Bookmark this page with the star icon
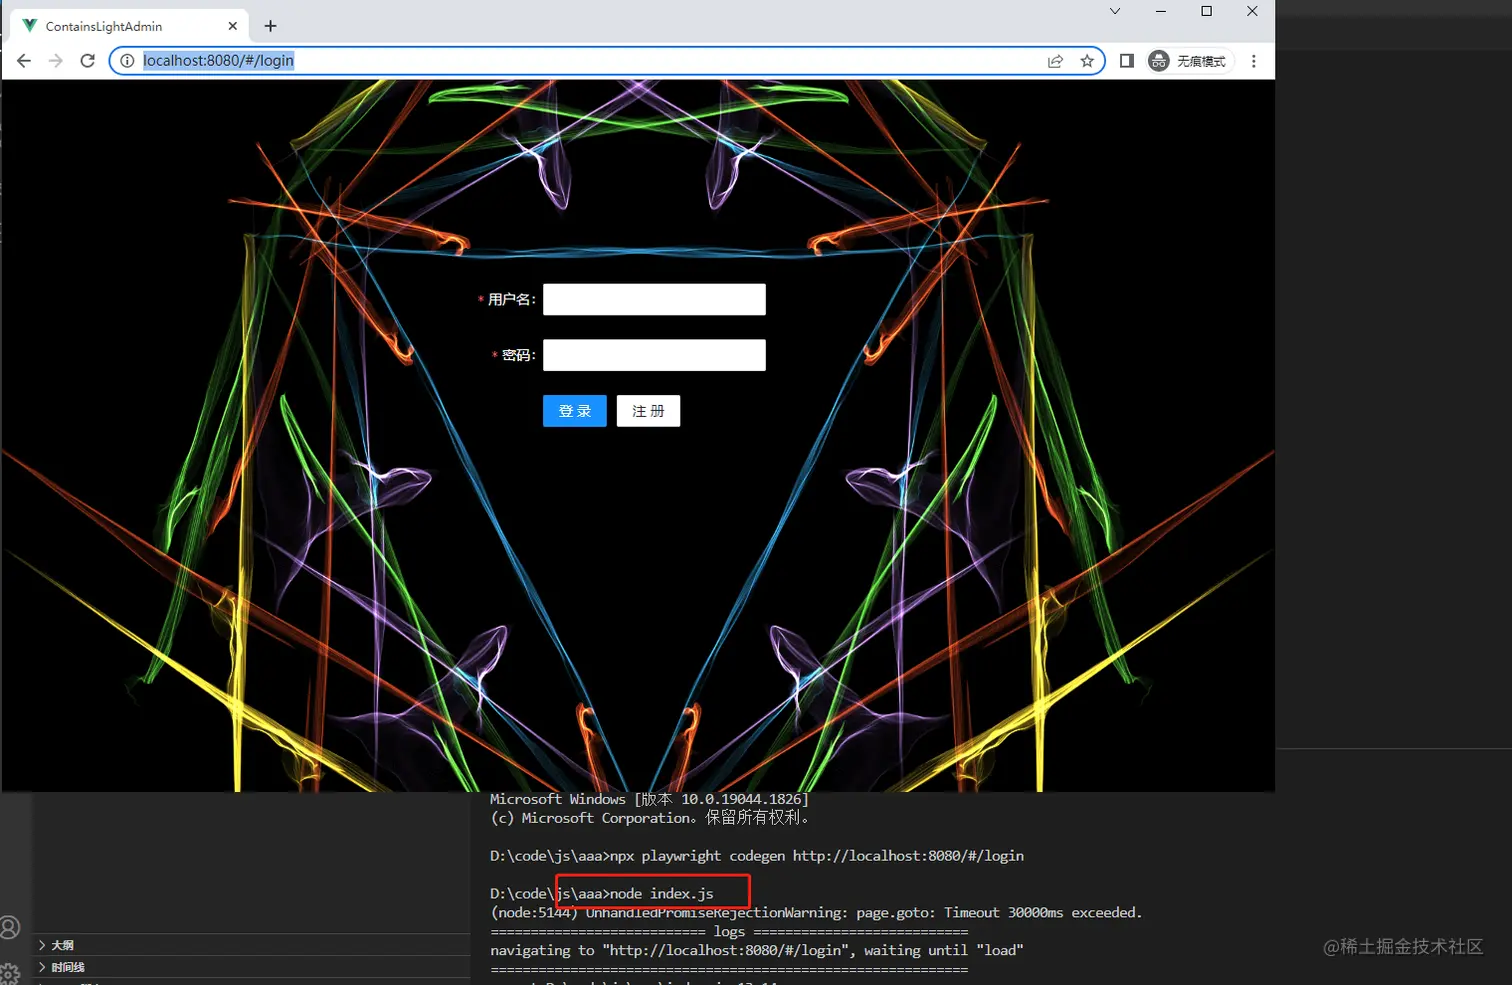1512x985 pixels. (1087, 61)
